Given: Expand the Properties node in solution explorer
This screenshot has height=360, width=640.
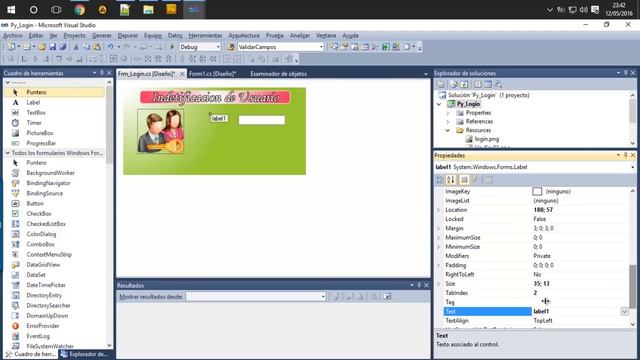Looking at the screenshot, I should [x=448, y=113].
